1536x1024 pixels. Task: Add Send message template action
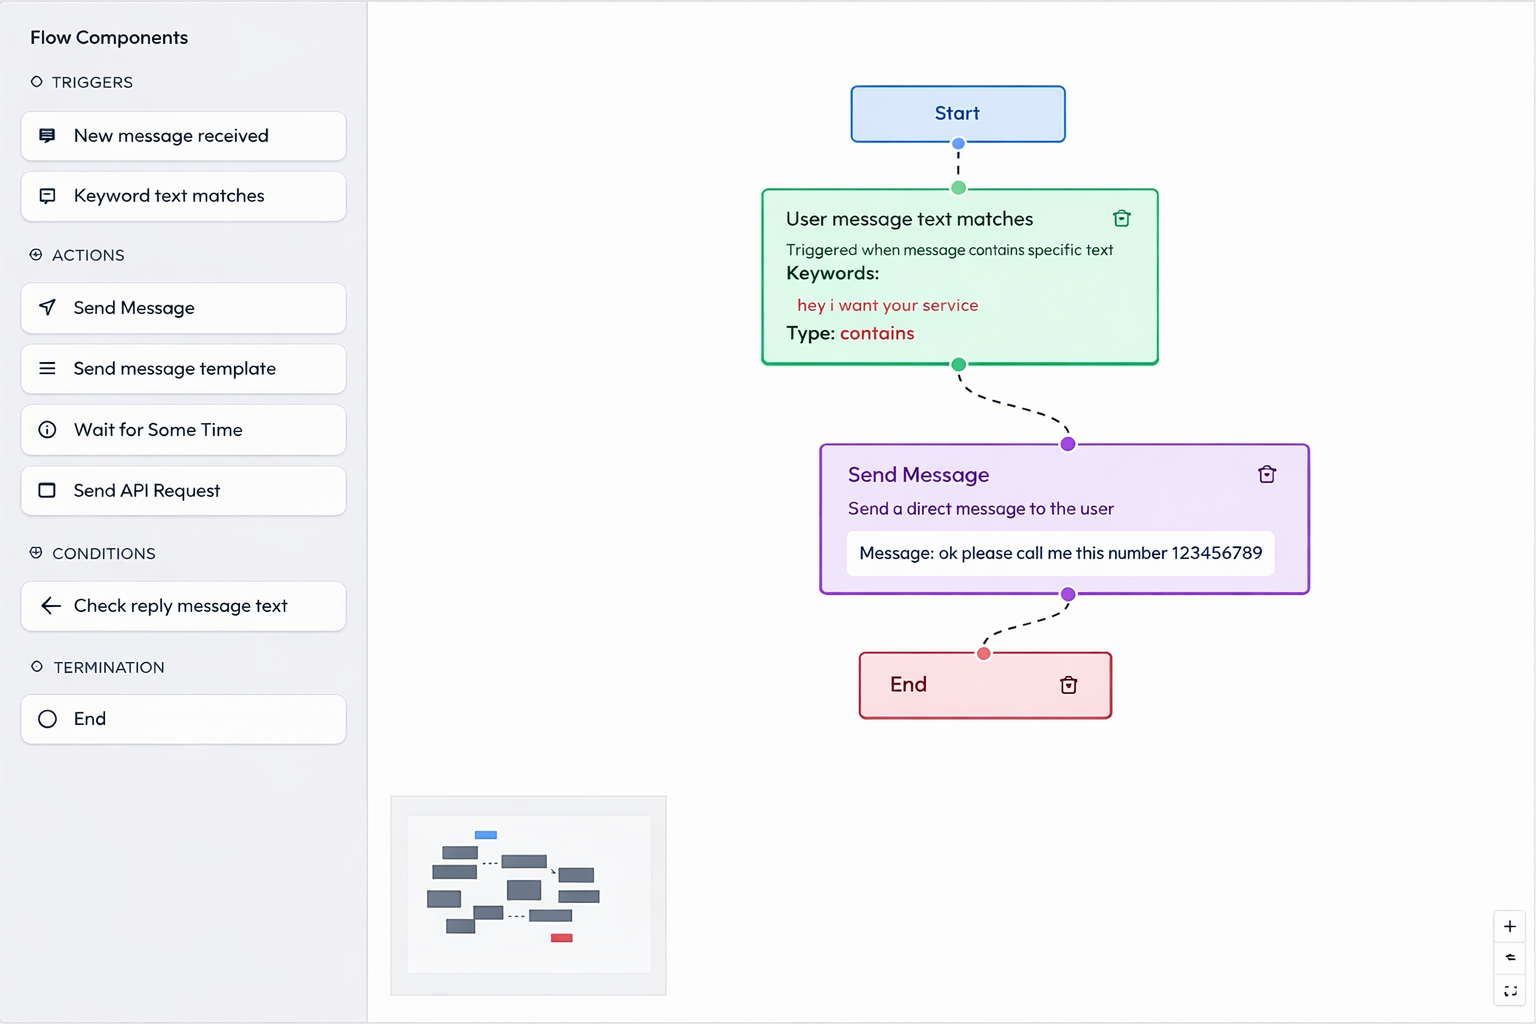coord(183,369)
